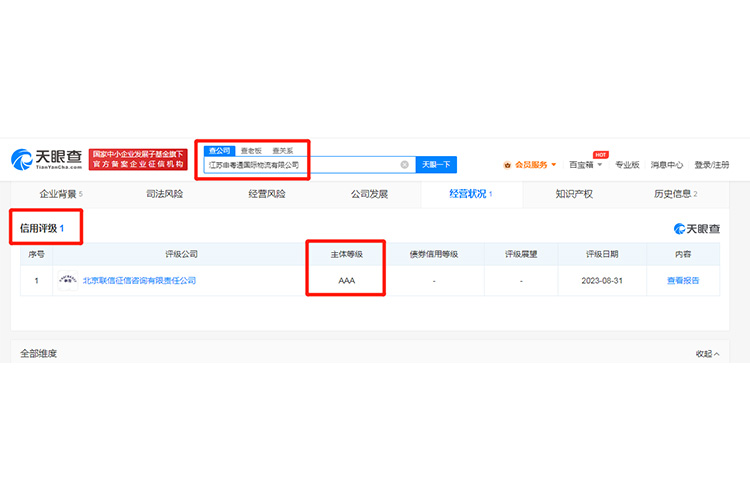Open the 百宝箱 dropdown
750x500 pixels.
(x=585, y=165)
